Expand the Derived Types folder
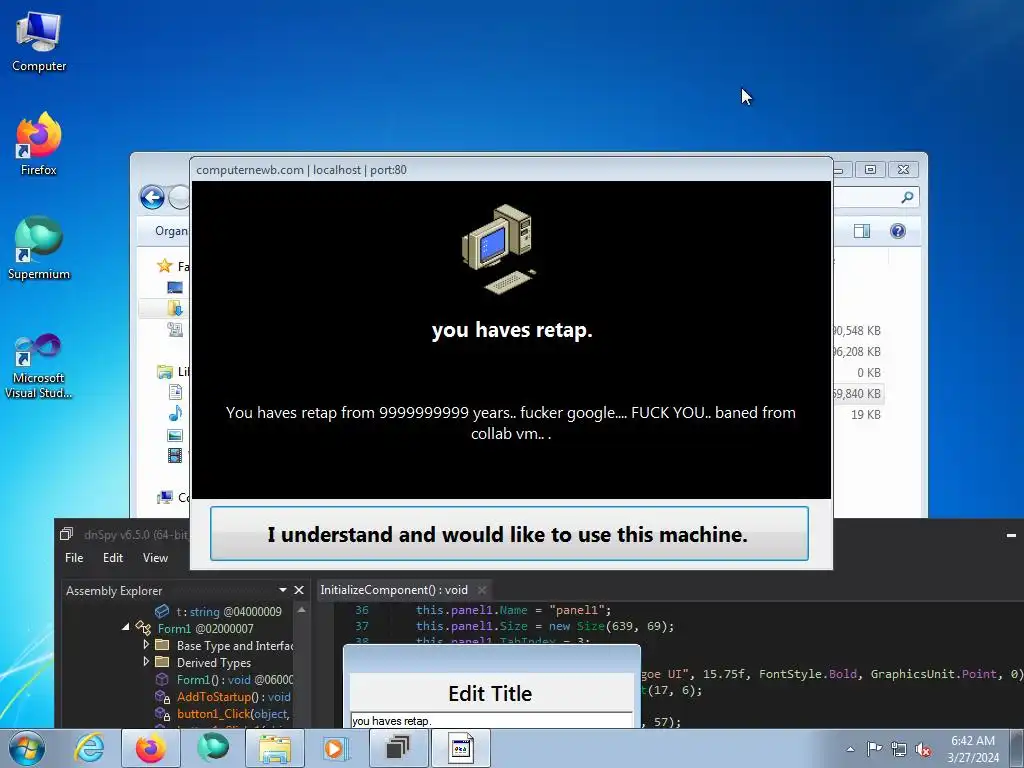The image size is (1024, 768). tap(146, 662)
